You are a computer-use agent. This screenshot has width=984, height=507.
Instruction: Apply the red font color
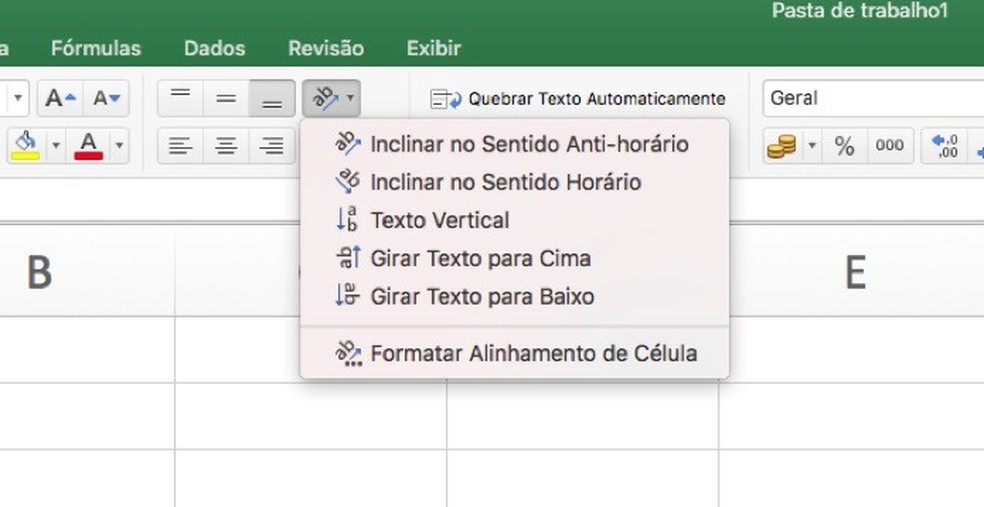[89, 146]
